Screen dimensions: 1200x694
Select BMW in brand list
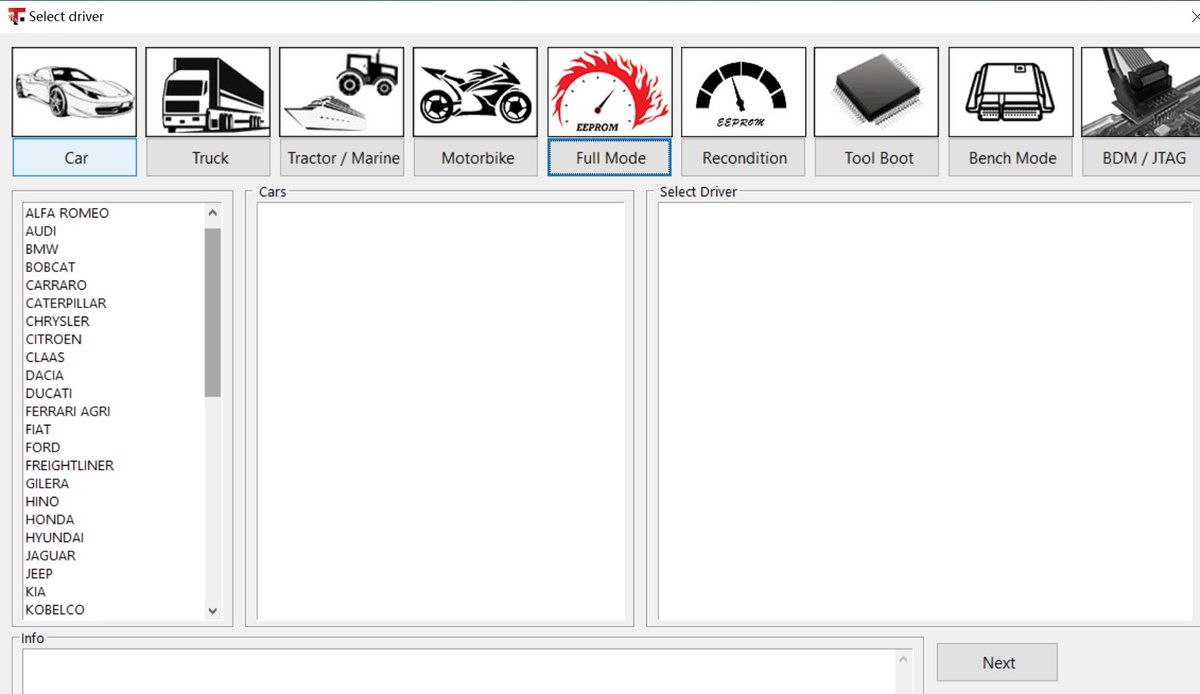point(42,249)
